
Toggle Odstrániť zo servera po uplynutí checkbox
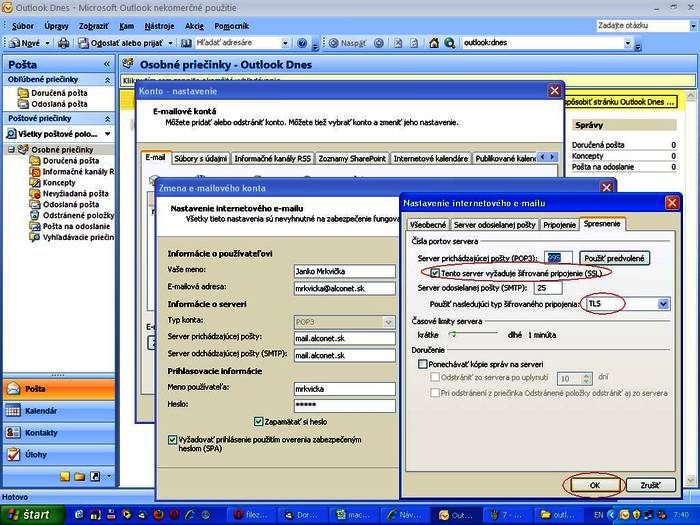pyautogui.click(x=435, y=377)
